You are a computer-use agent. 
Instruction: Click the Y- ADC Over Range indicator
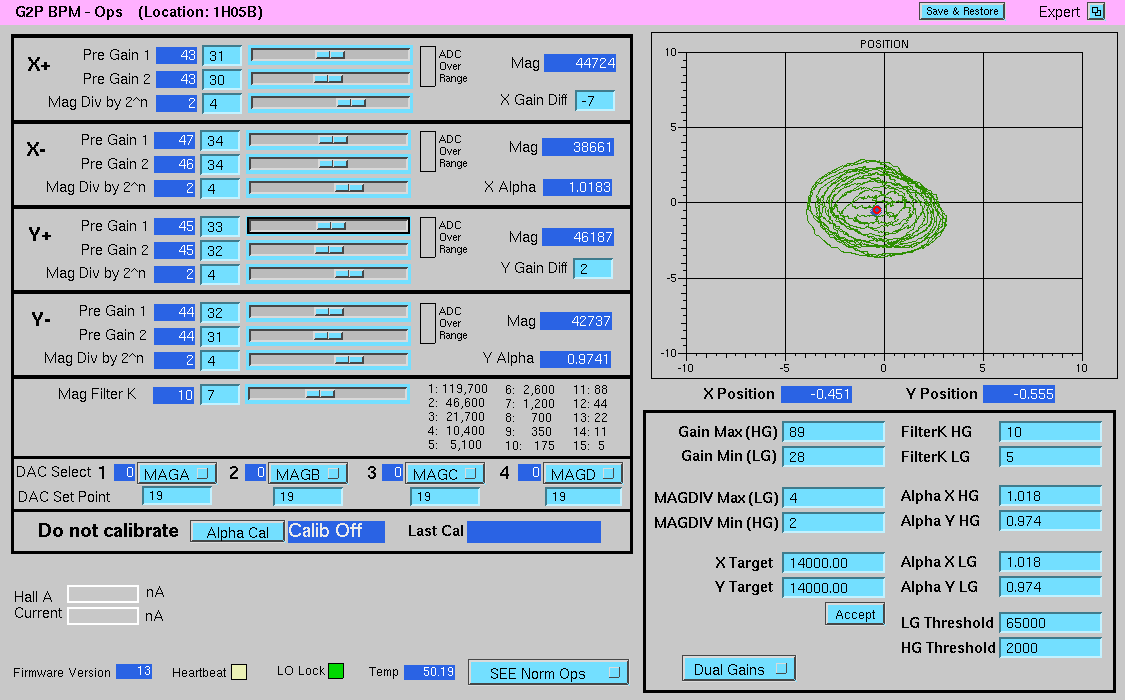[x=428, y=323]
